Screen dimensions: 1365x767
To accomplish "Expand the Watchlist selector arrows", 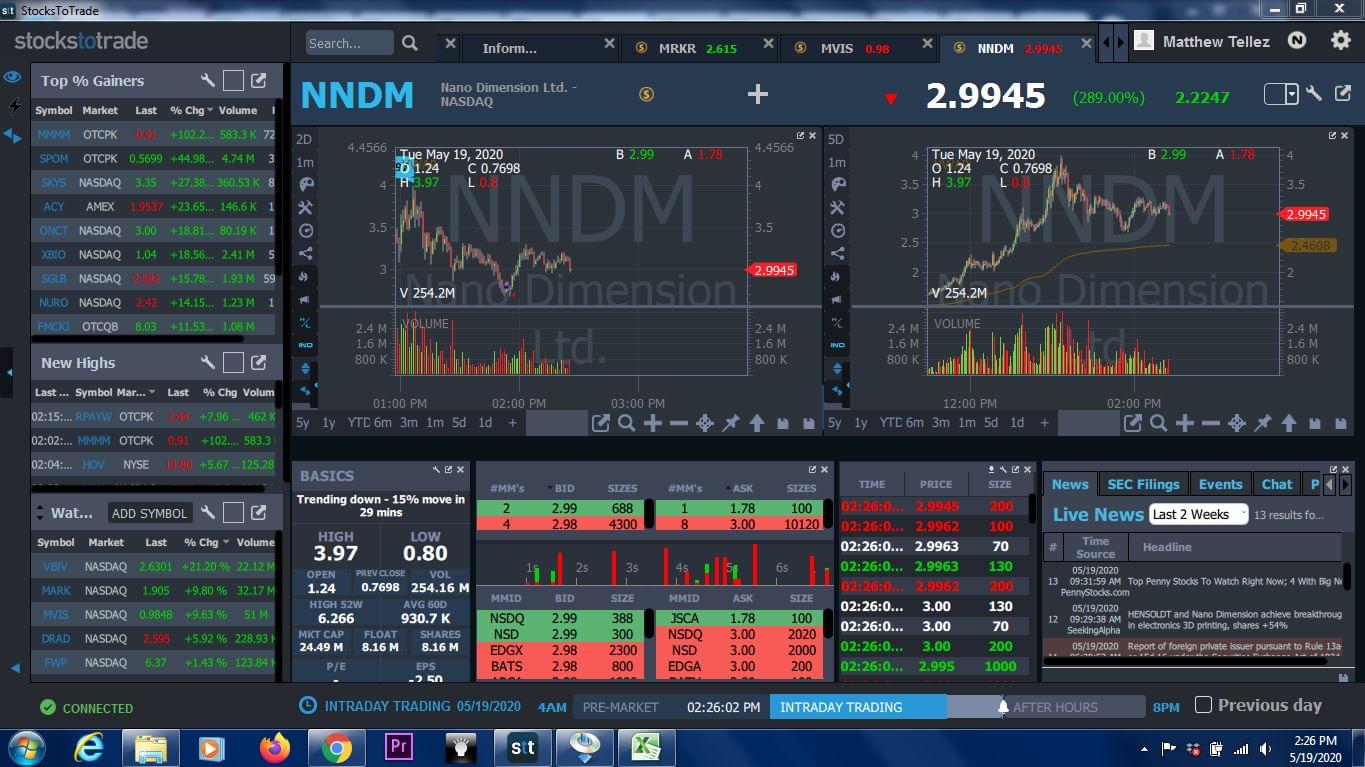I will click(x=41, y=513).
